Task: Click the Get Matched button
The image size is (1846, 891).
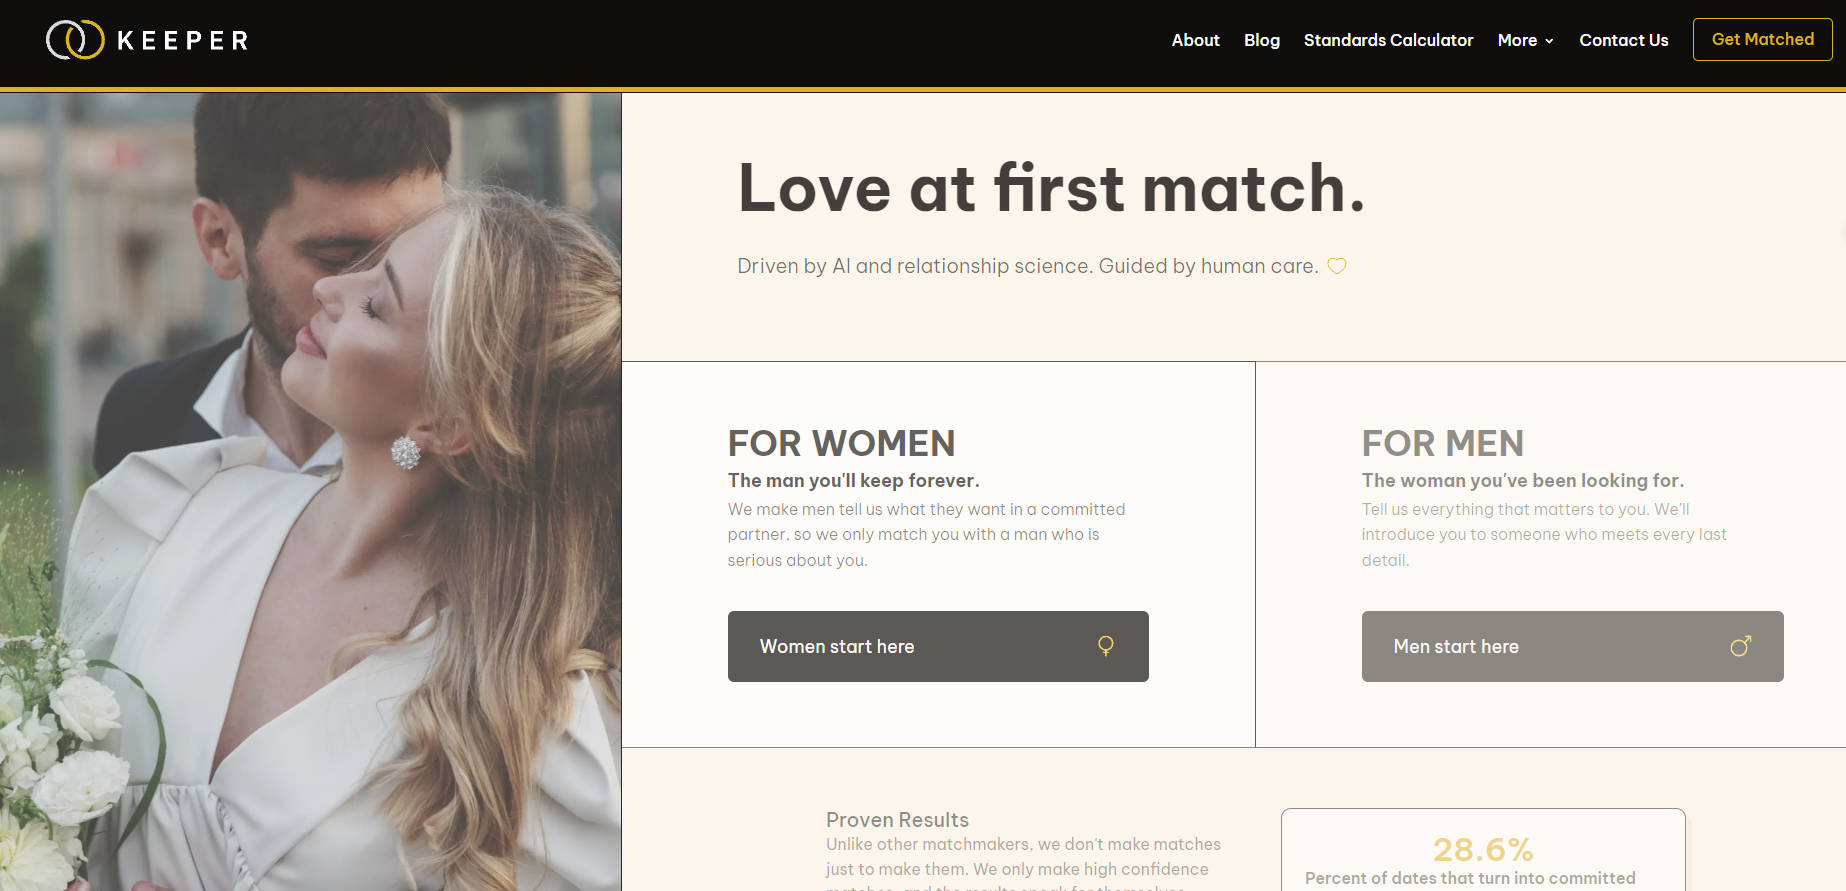Action: tap(1762, 39)
